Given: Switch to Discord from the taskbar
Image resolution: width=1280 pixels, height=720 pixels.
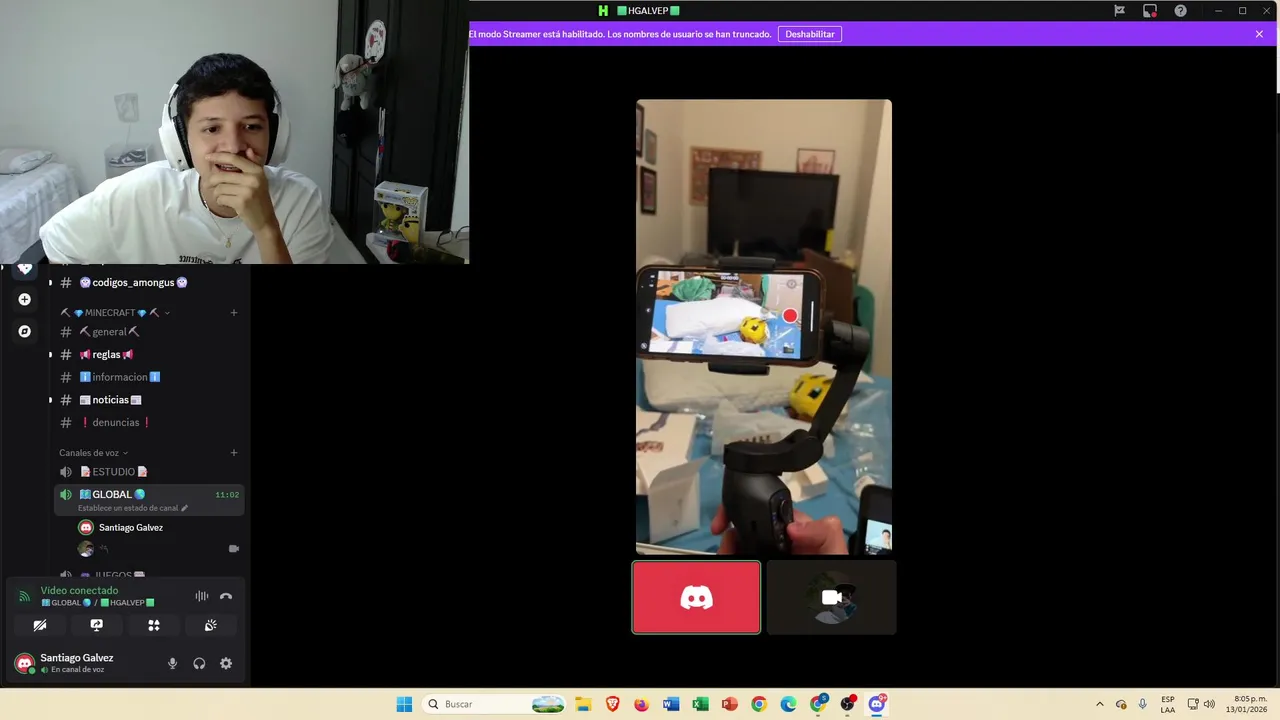Looking at the screenshot, I should (x=877, y=704).
